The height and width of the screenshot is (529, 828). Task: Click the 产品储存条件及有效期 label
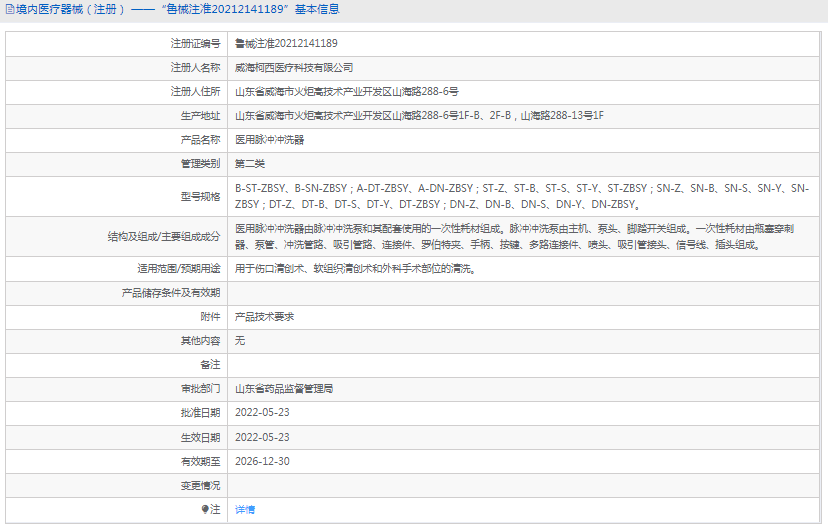tap(171, 293)
